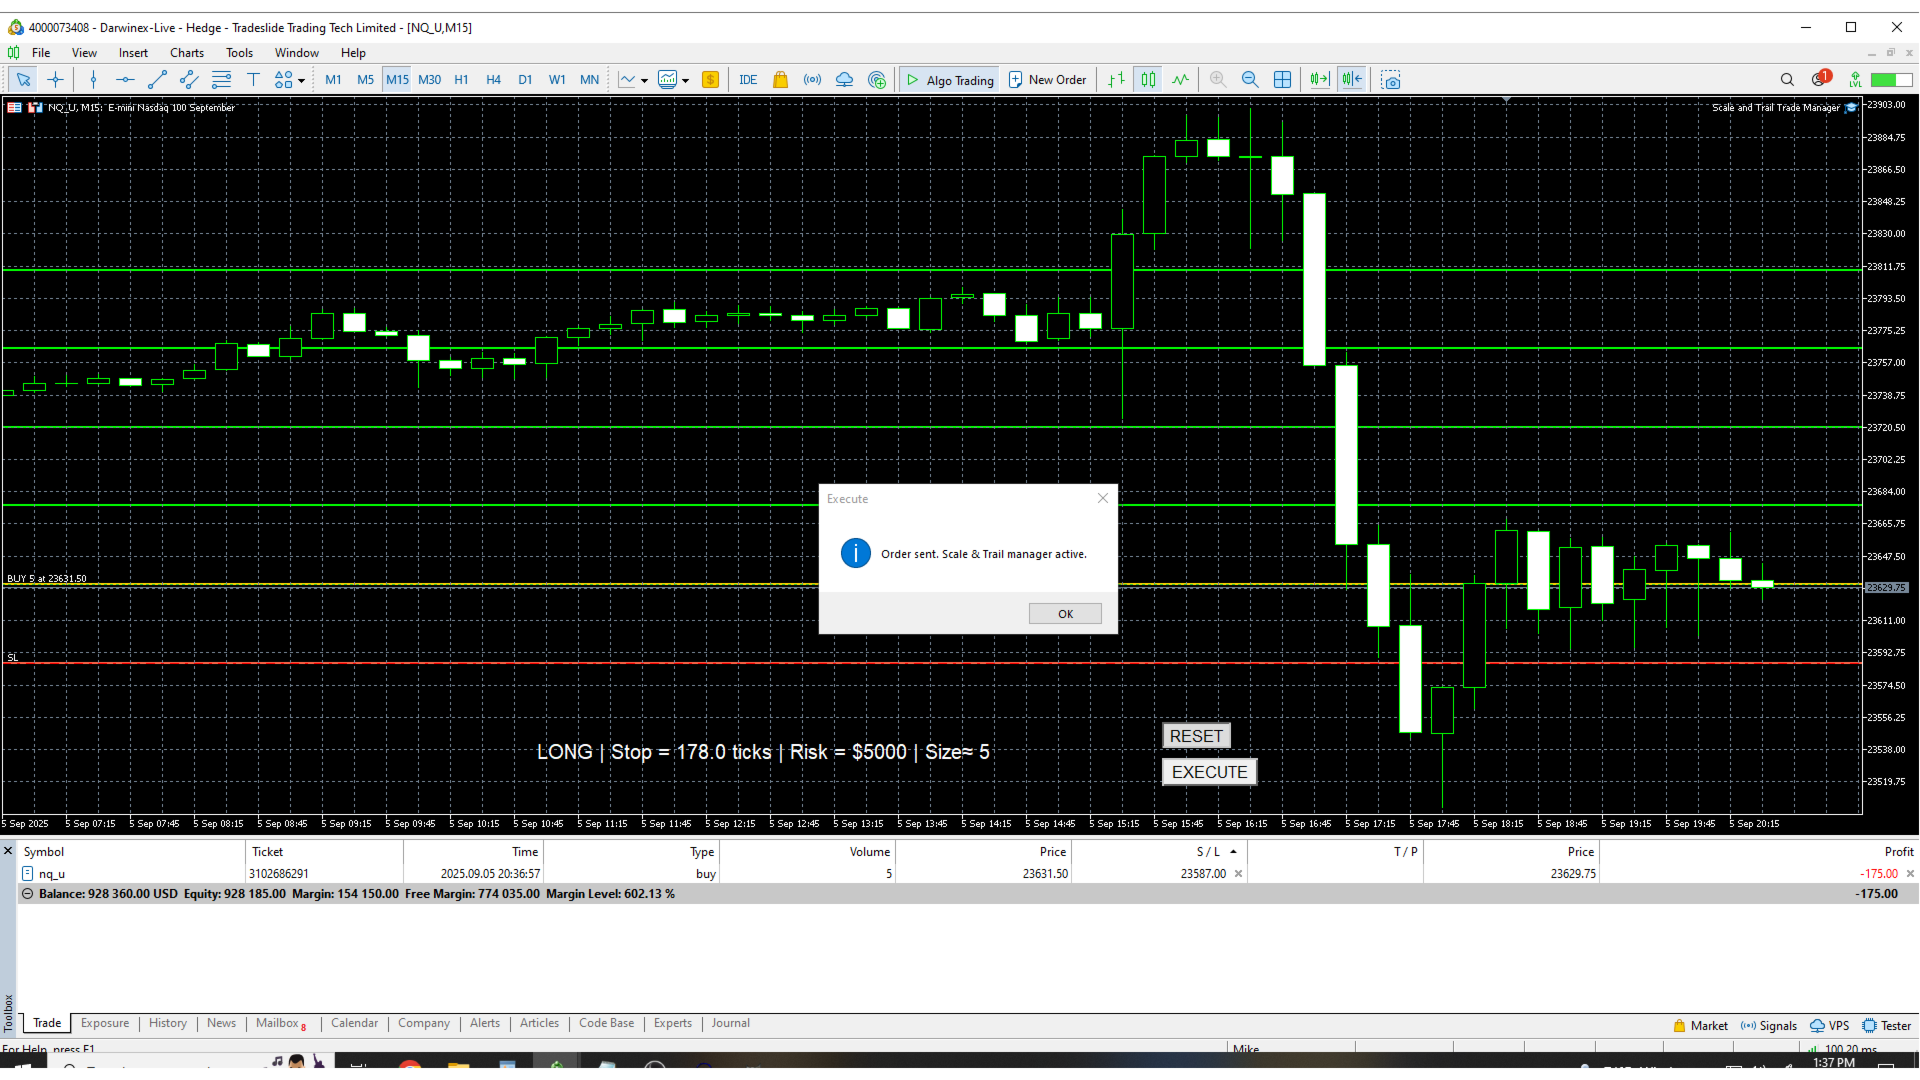Zoom in the chart magnifier
Screen dimensions: 1920x1080
click(1218, 80)
